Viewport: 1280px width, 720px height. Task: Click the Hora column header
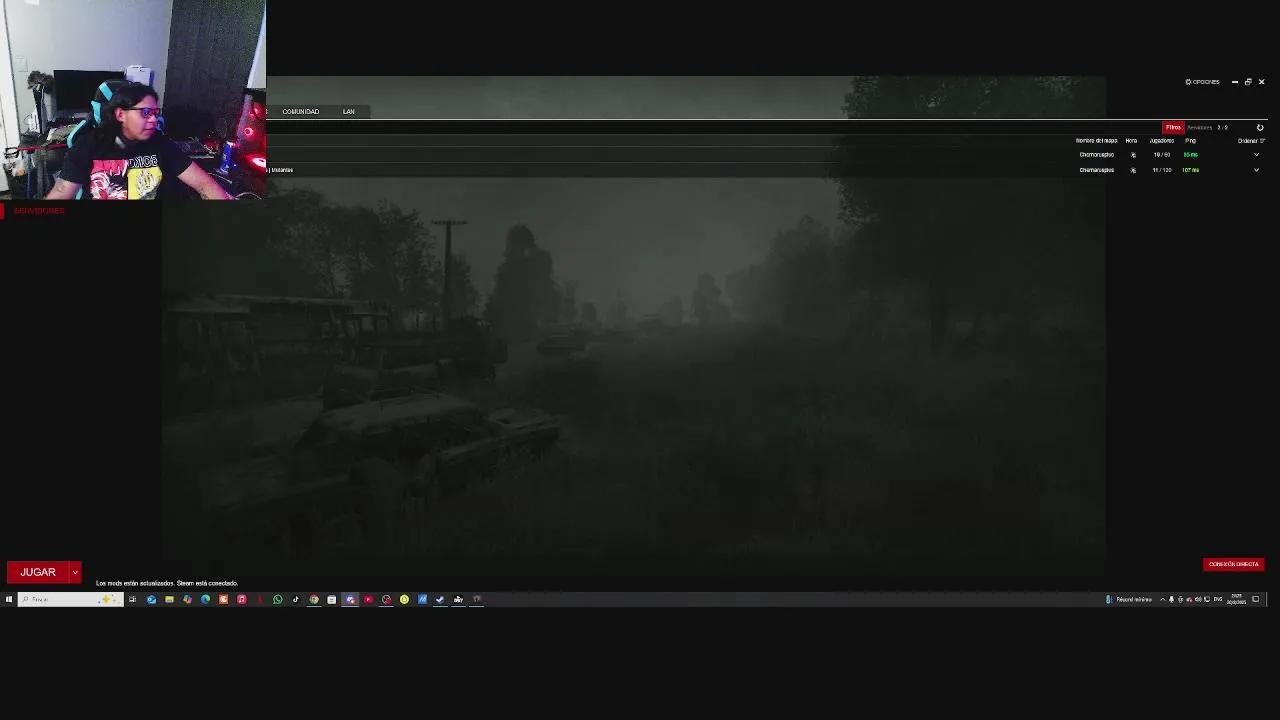[1131, 141]
